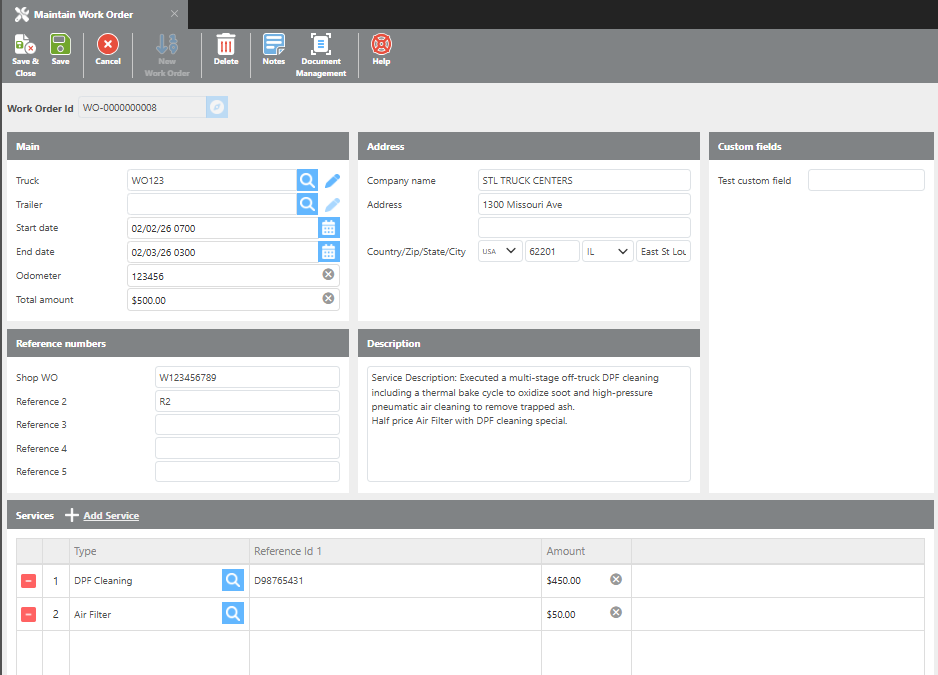Image resolution: width=938 pixels, height=675 pixels.
Task: Click the Test custom field input
Action: [x=866, y=181]
